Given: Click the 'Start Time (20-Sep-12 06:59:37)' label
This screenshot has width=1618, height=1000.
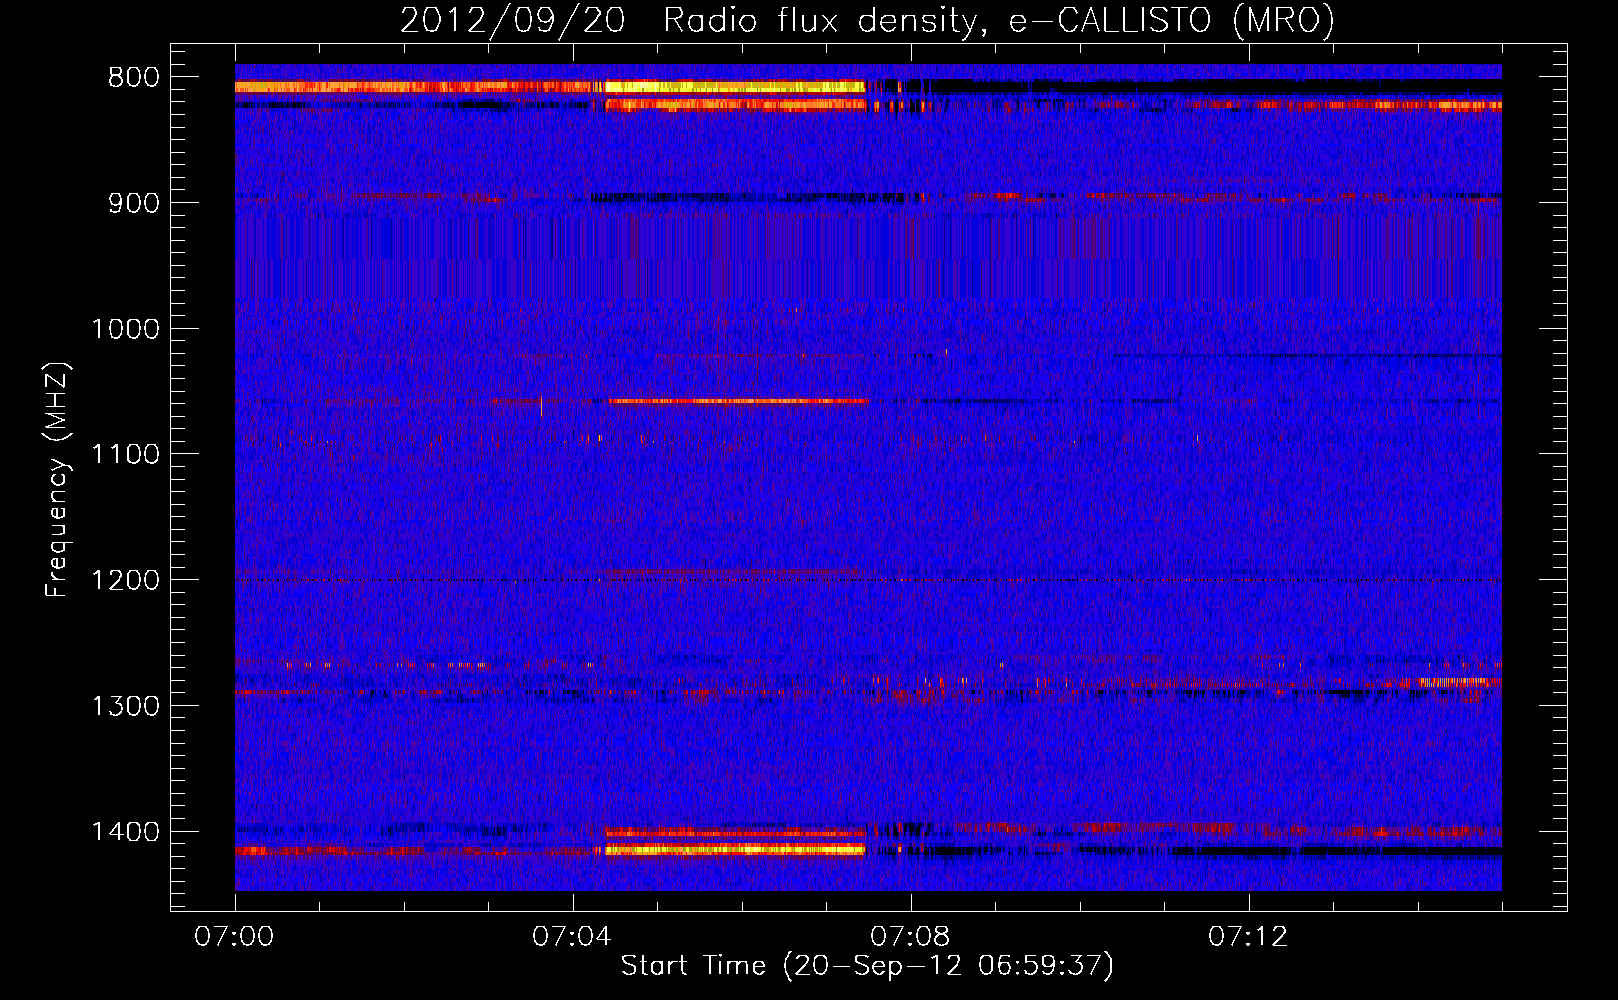Looking at the screenshot, I should tap(867, 966).
